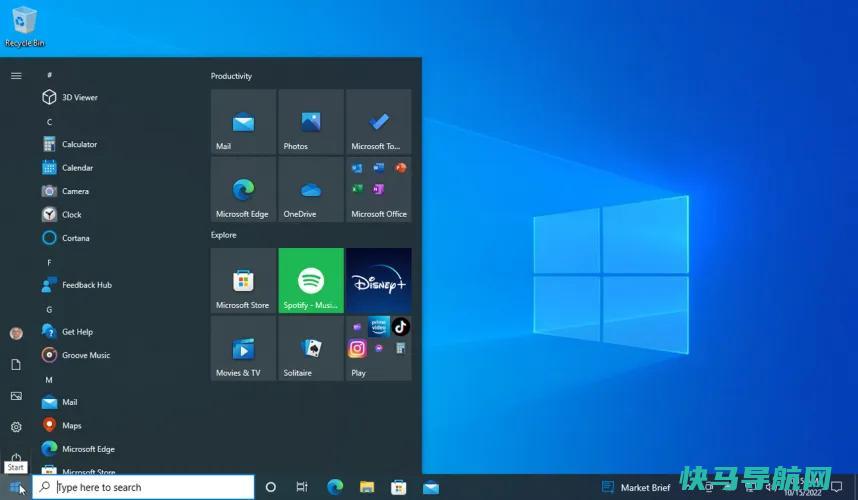Open 3D Viewer from the app list
This screenshot has height=500, width=858.
[70, 97]
